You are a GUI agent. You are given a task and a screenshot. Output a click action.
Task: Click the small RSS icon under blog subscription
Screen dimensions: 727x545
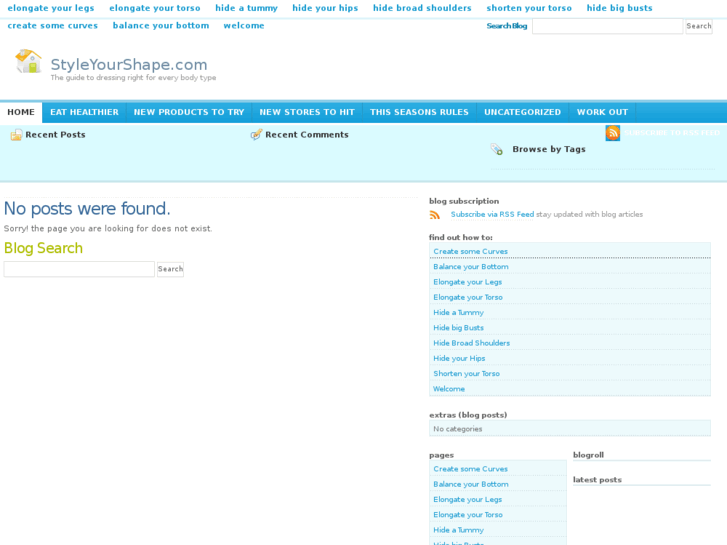434,215
